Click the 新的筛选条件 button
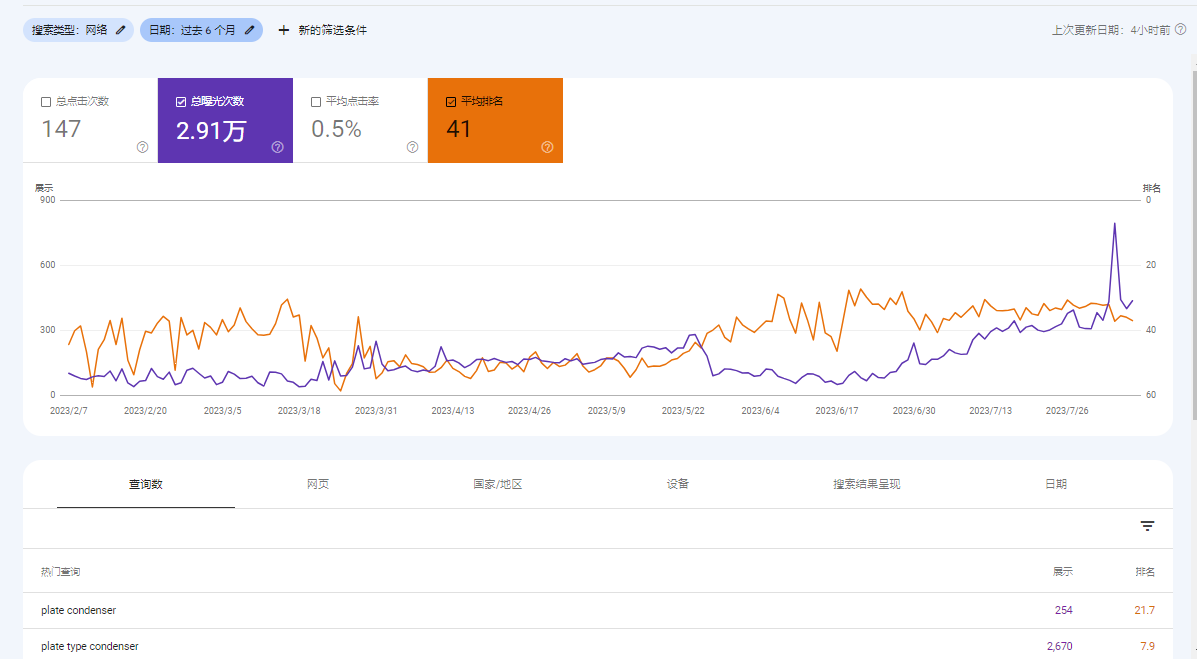The width and height of the screenshot is (1197, 659). click(x=332, y=30)
